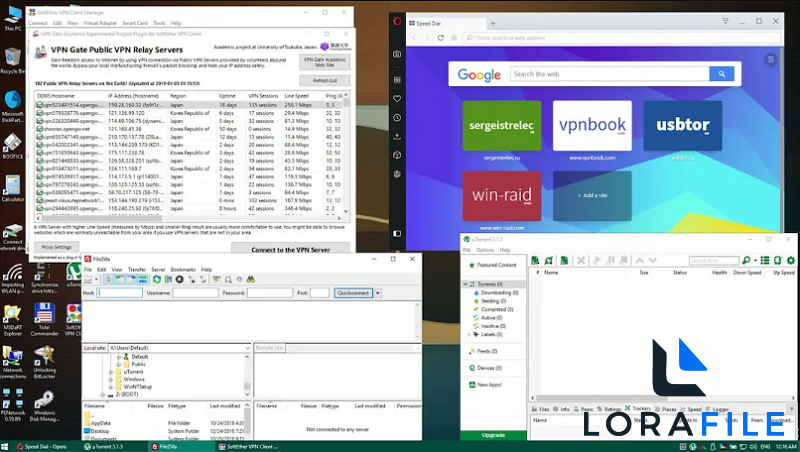The height and width of the screenshot is (452, 800).
Task: Click uTorrent Start torrent play icon
Action: pos(596,261)
